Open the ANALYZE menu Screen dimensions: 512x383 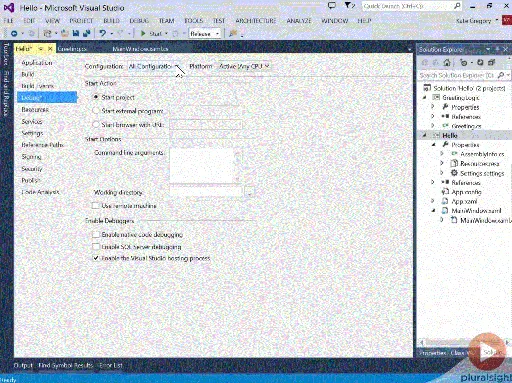(299, 21)
